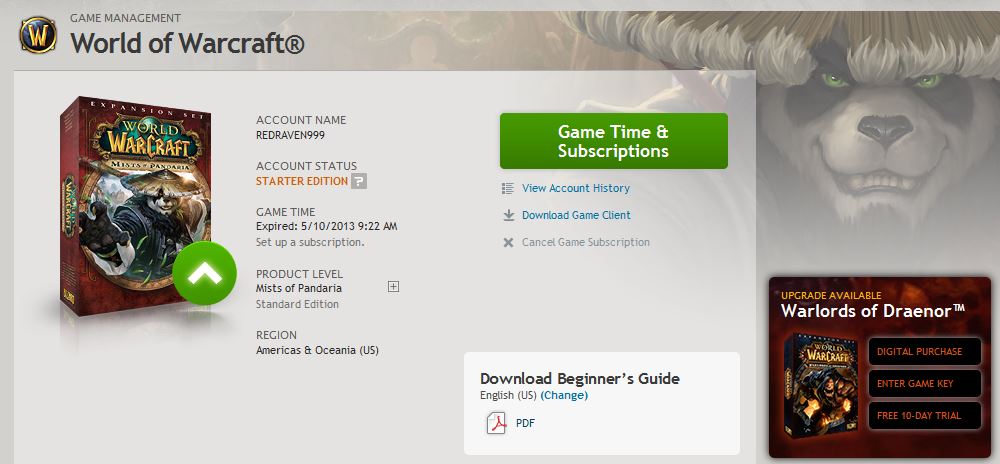Open View Account History link
The width and height of the screenshot is (1000, 464).
(x=576, y=188)
